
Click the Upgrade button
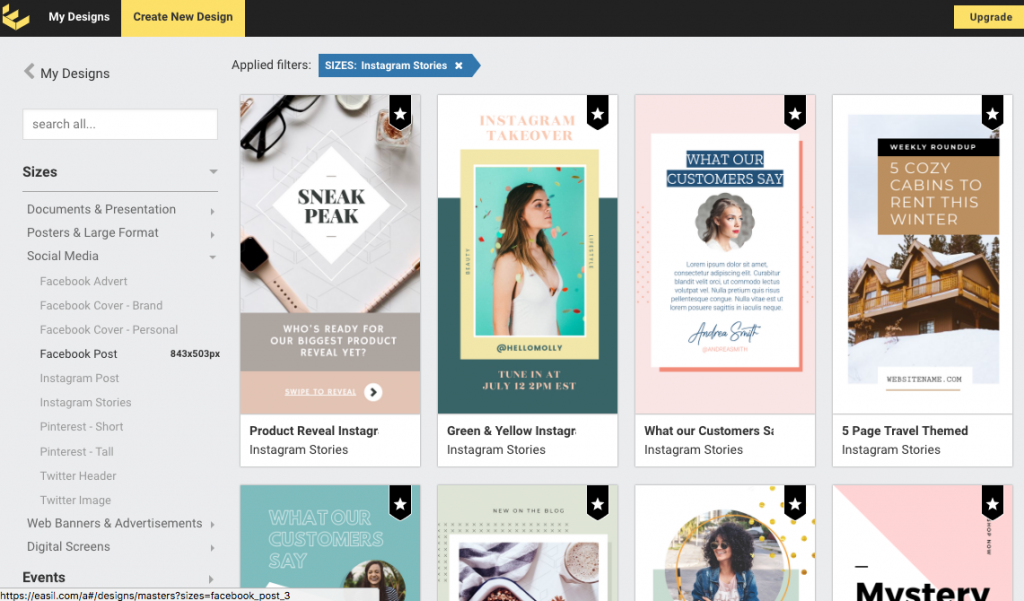pyautogui.click(x=989, y=17)
